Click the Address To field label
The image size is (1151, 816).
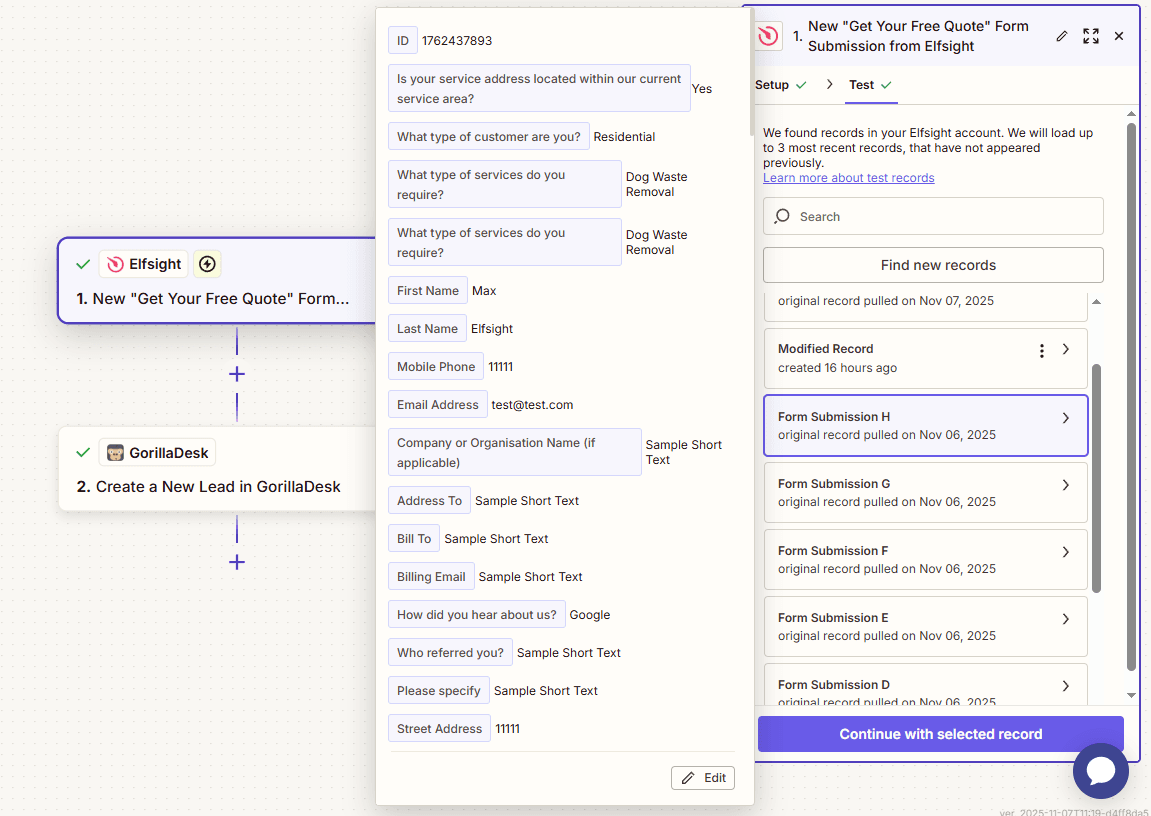[429, 500]
